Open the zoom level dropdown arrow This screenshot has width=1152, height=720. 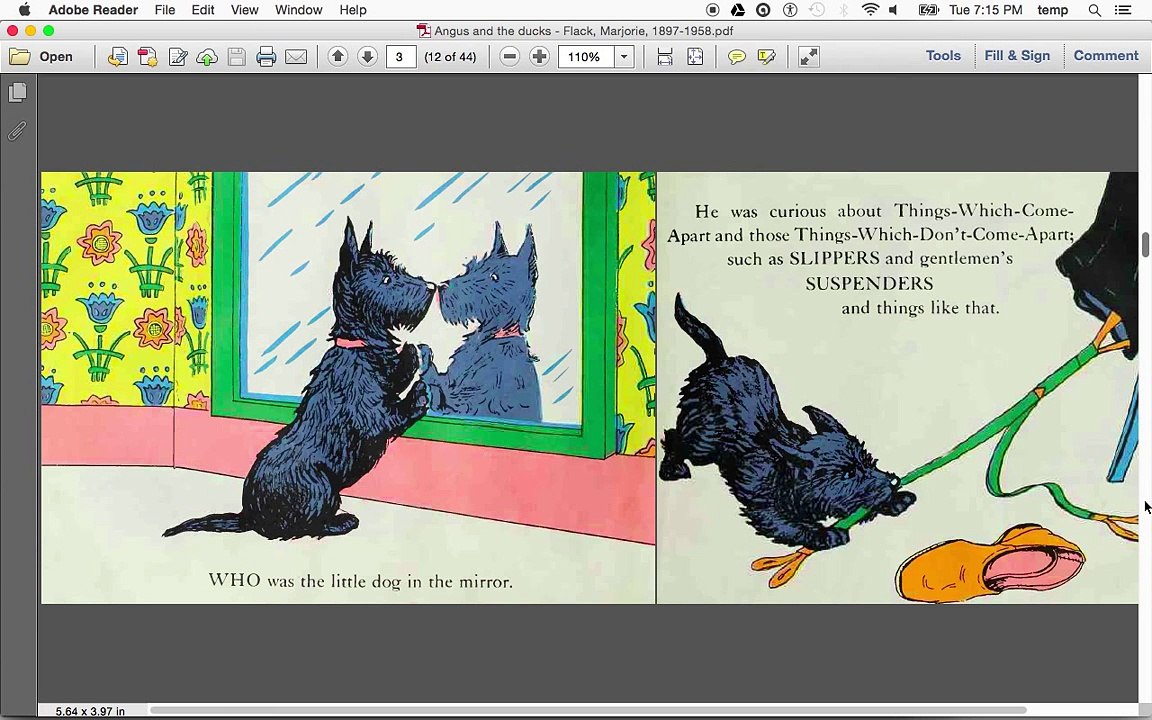coord(624,57)
